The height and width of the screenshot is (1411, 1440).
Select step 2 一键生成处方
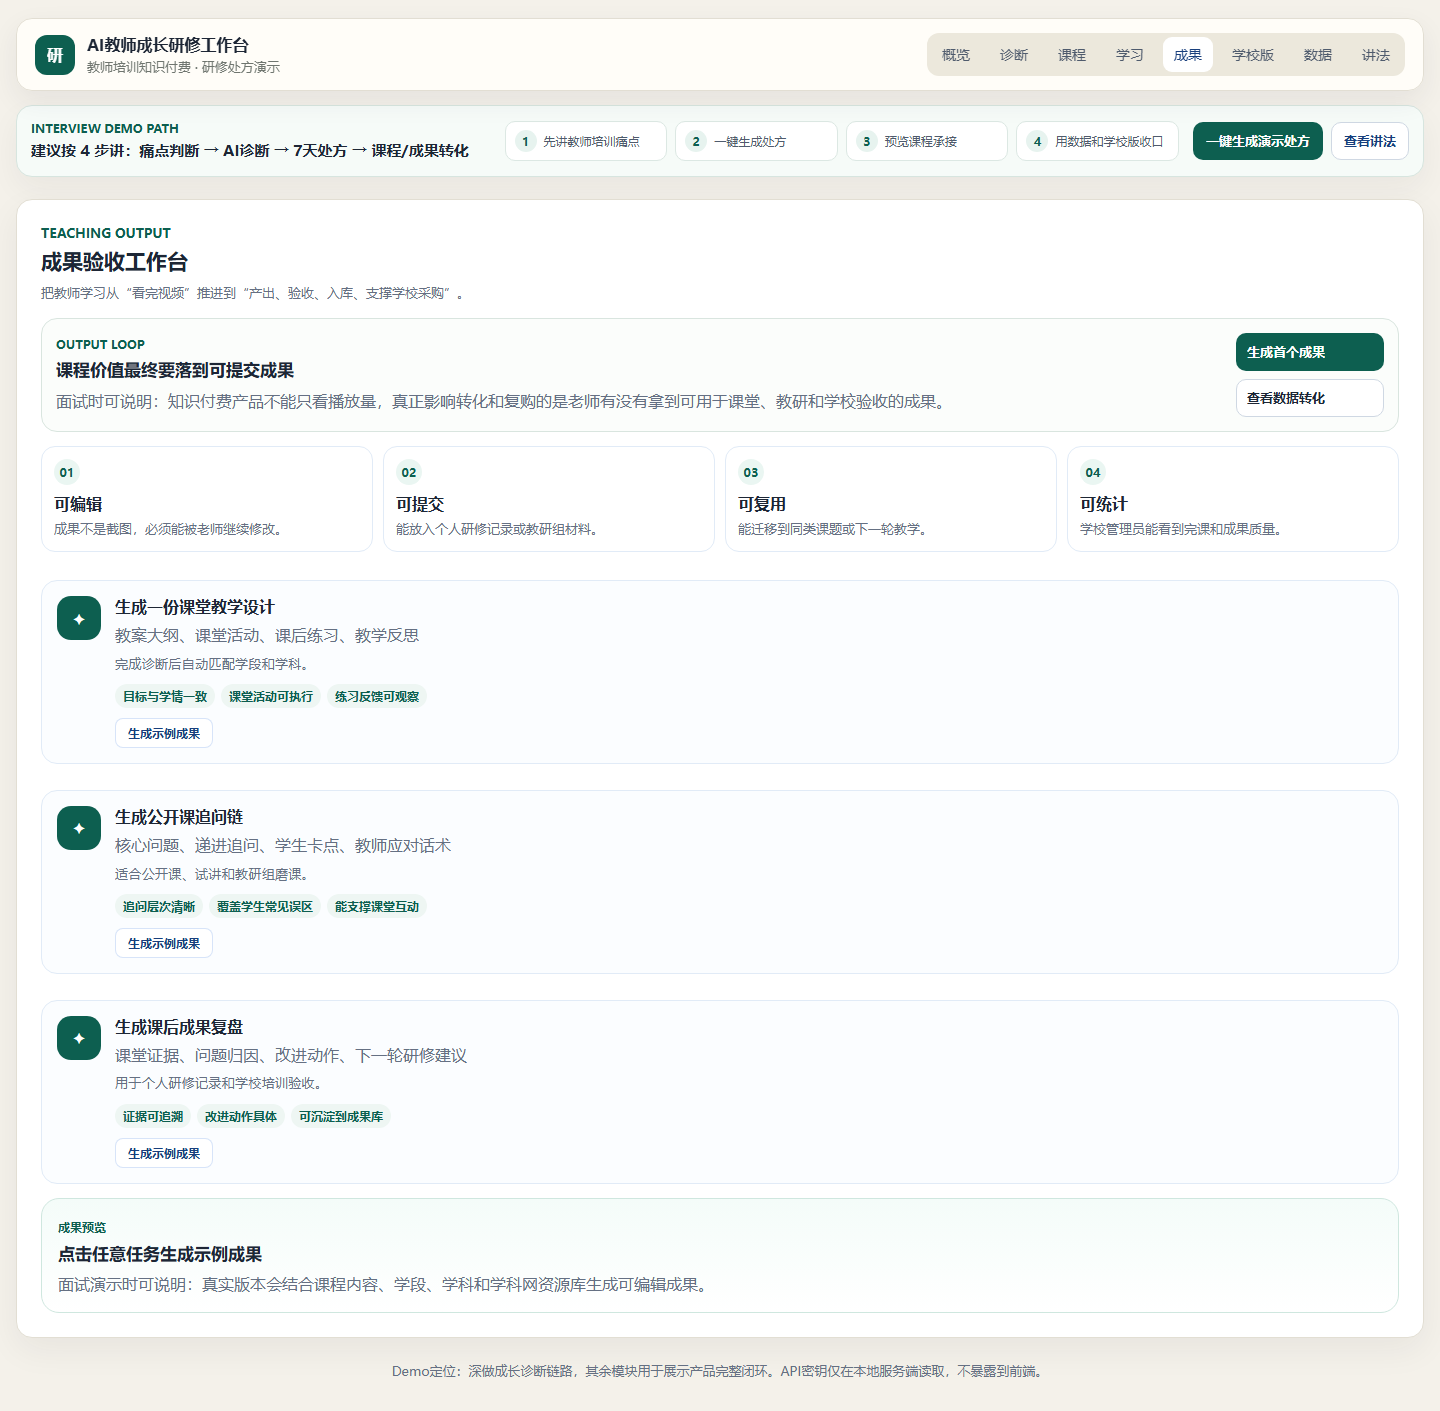click(756, 141)
